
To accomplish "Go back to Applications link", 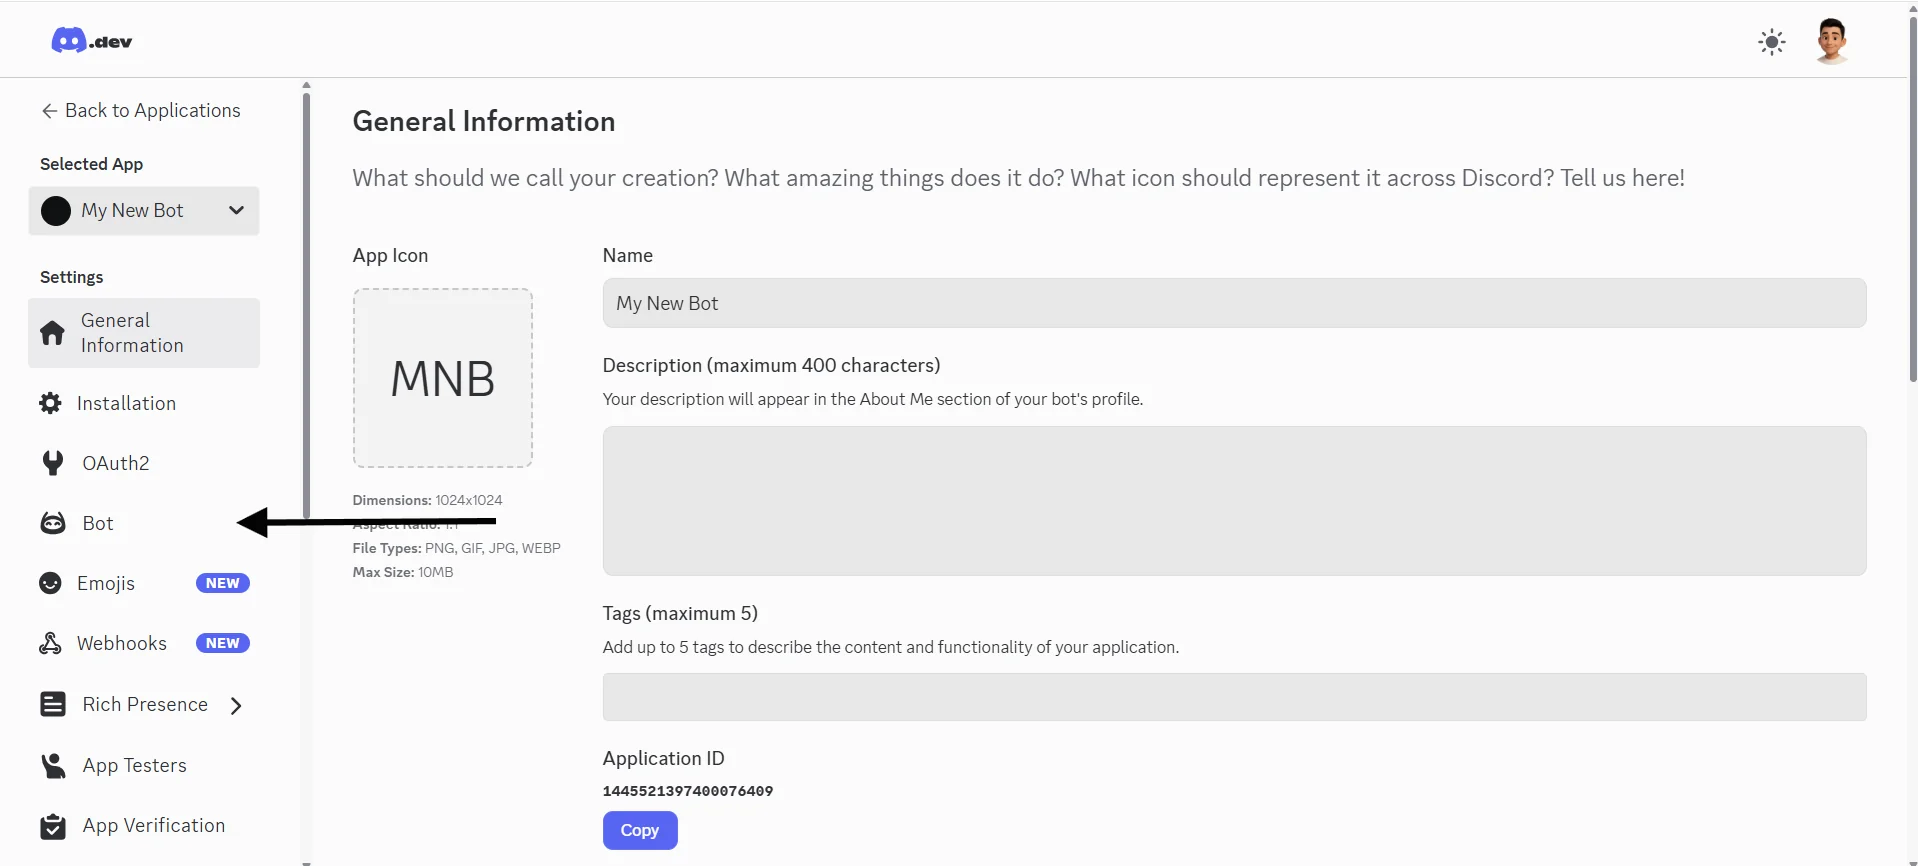I will click(x=141, y=111).
